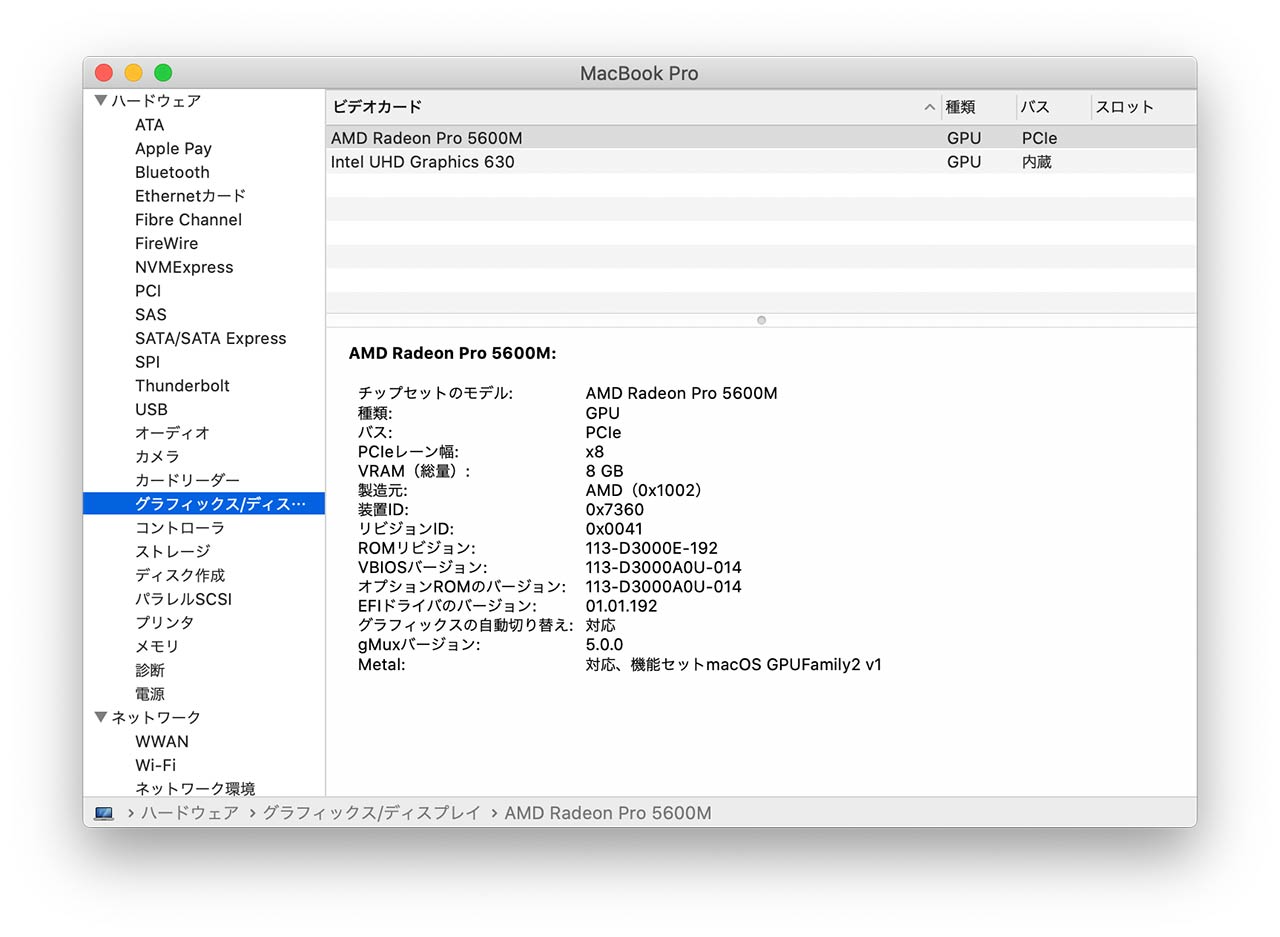Viewport: 1280px width, 937px height.
Task: Click the EFI driver version 01.01.192
Action: point(621,606)
